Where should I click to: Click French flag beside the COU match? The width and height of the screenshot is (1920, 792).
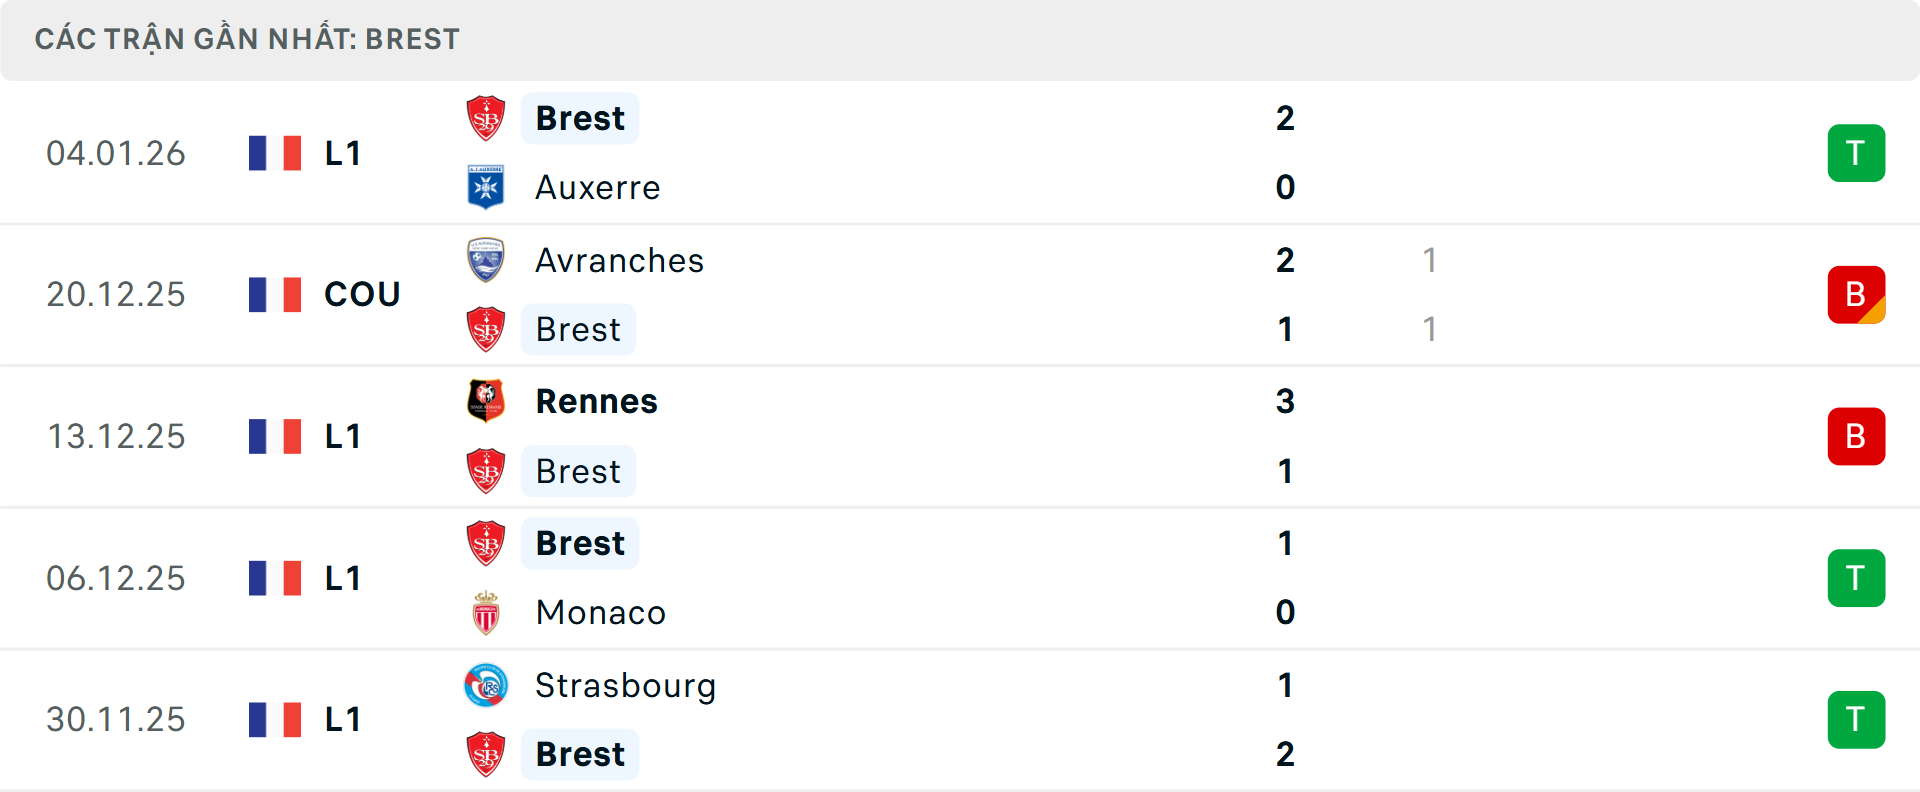coord(275,295)
